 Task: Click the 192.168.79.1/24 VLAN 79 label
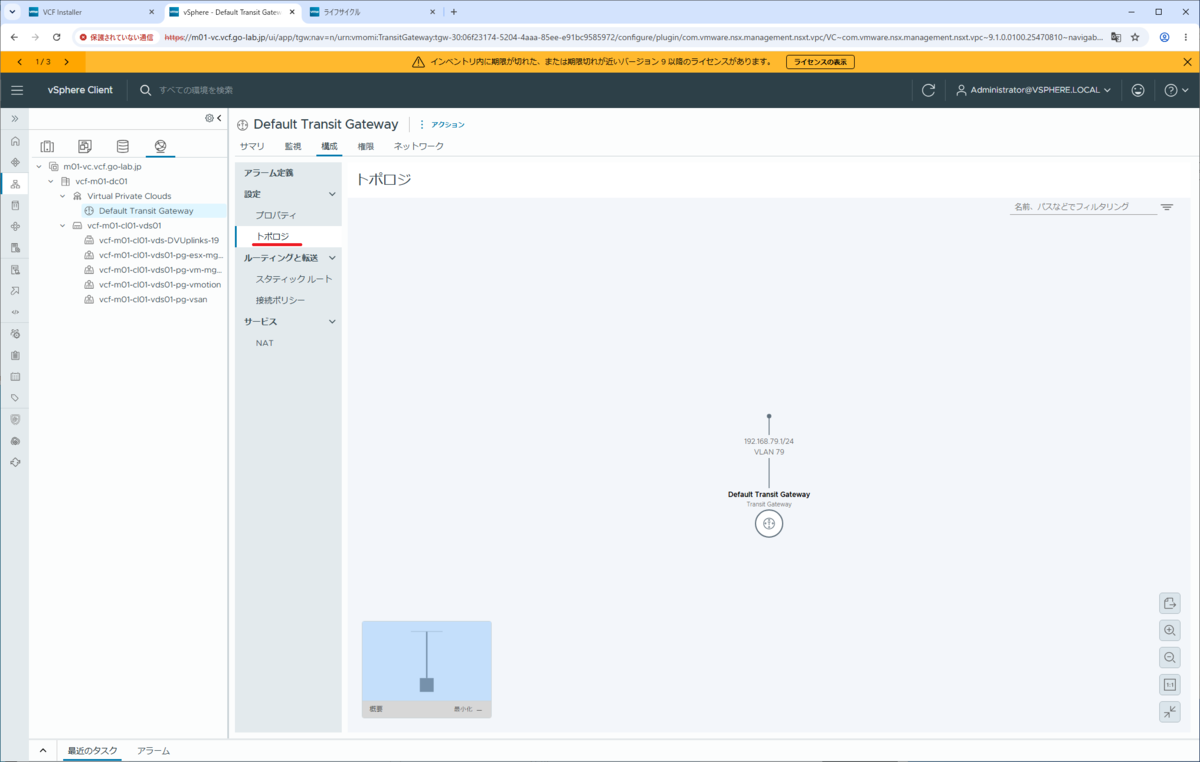(x=769, y=446)
